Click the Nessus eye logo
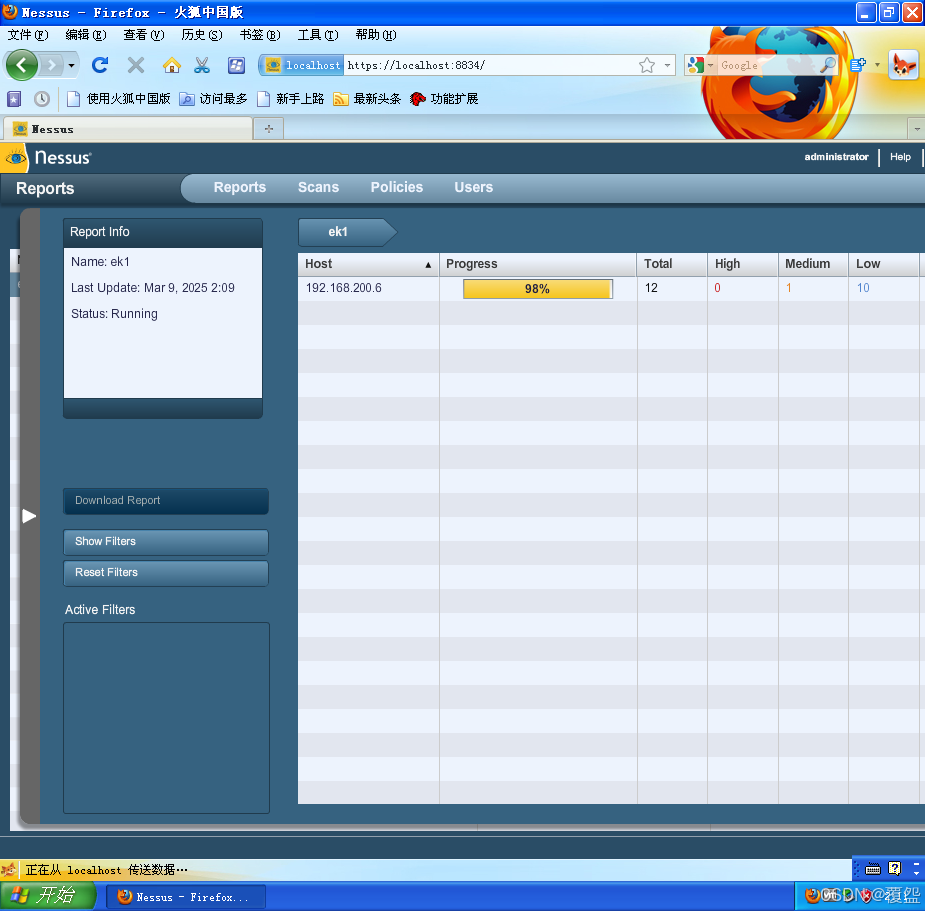This screenshot has height=911, width=925. pos(16,158)
